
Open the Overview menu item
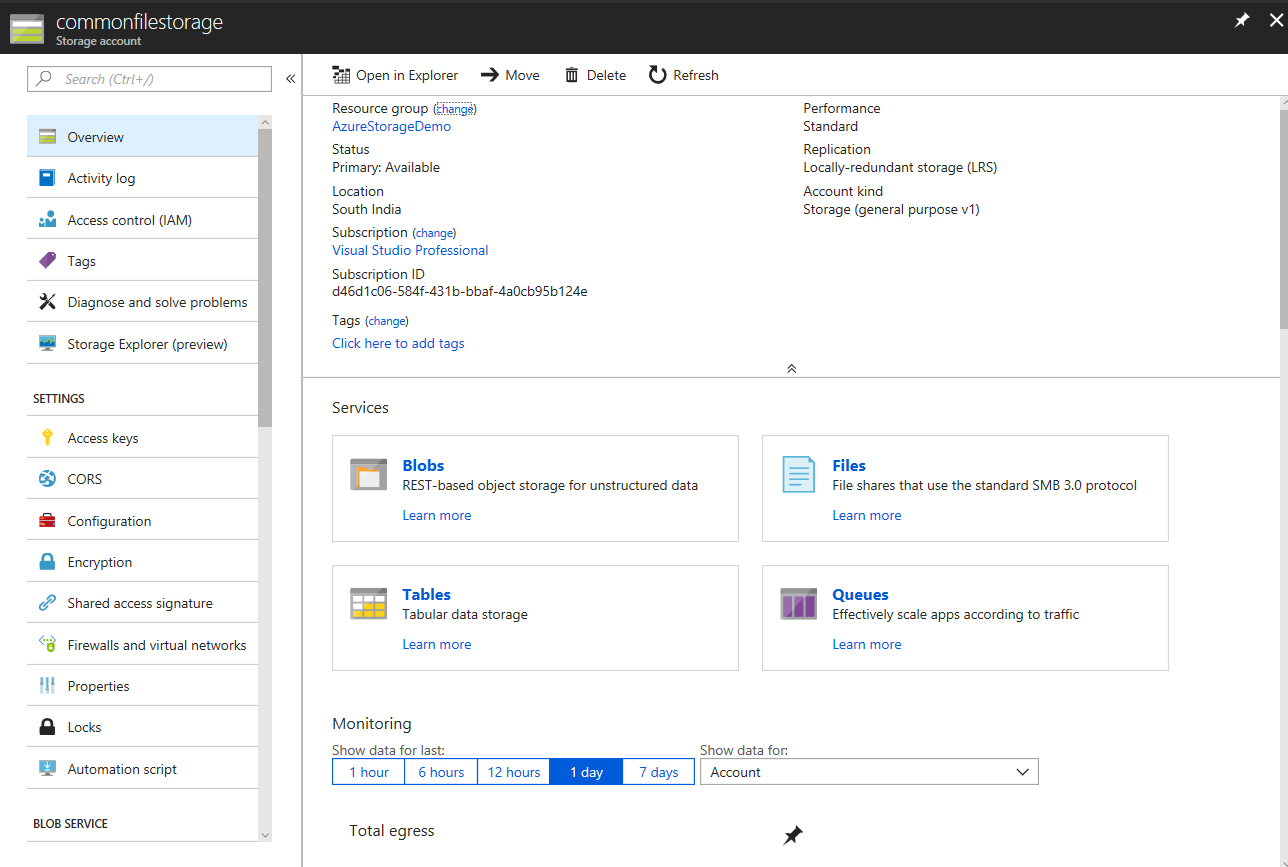tap(142, 137)
